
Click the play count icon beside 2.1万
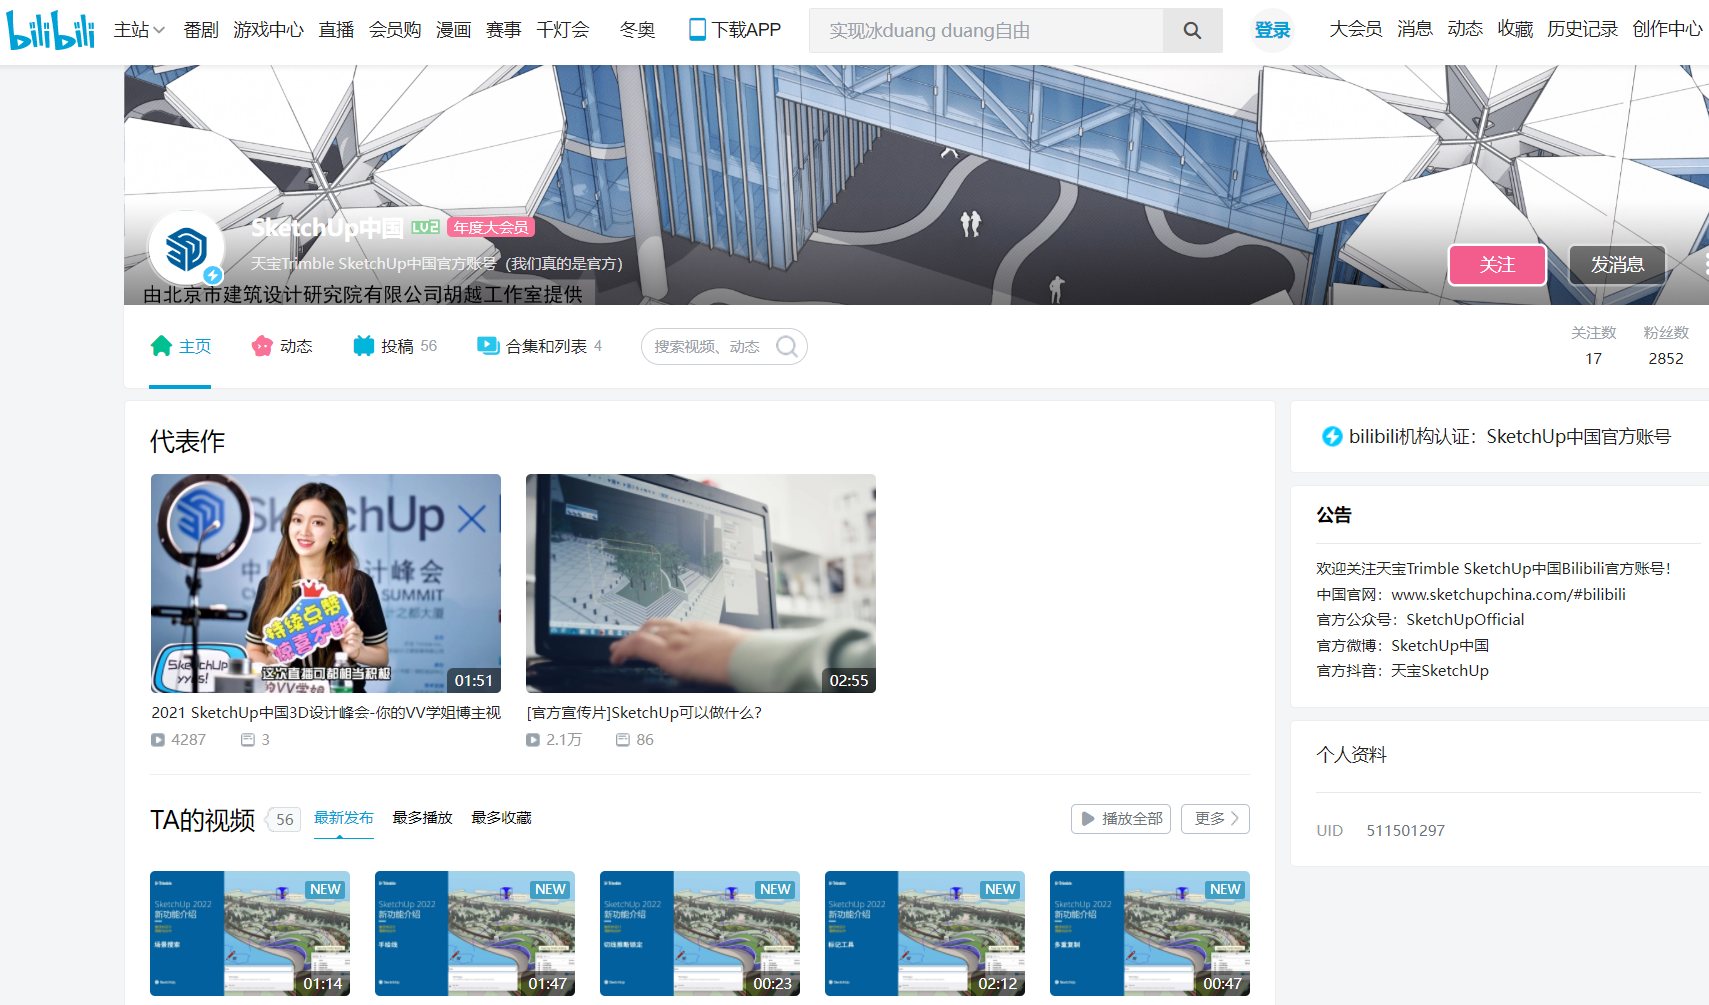pyautogui.click(x=533, y=740)
